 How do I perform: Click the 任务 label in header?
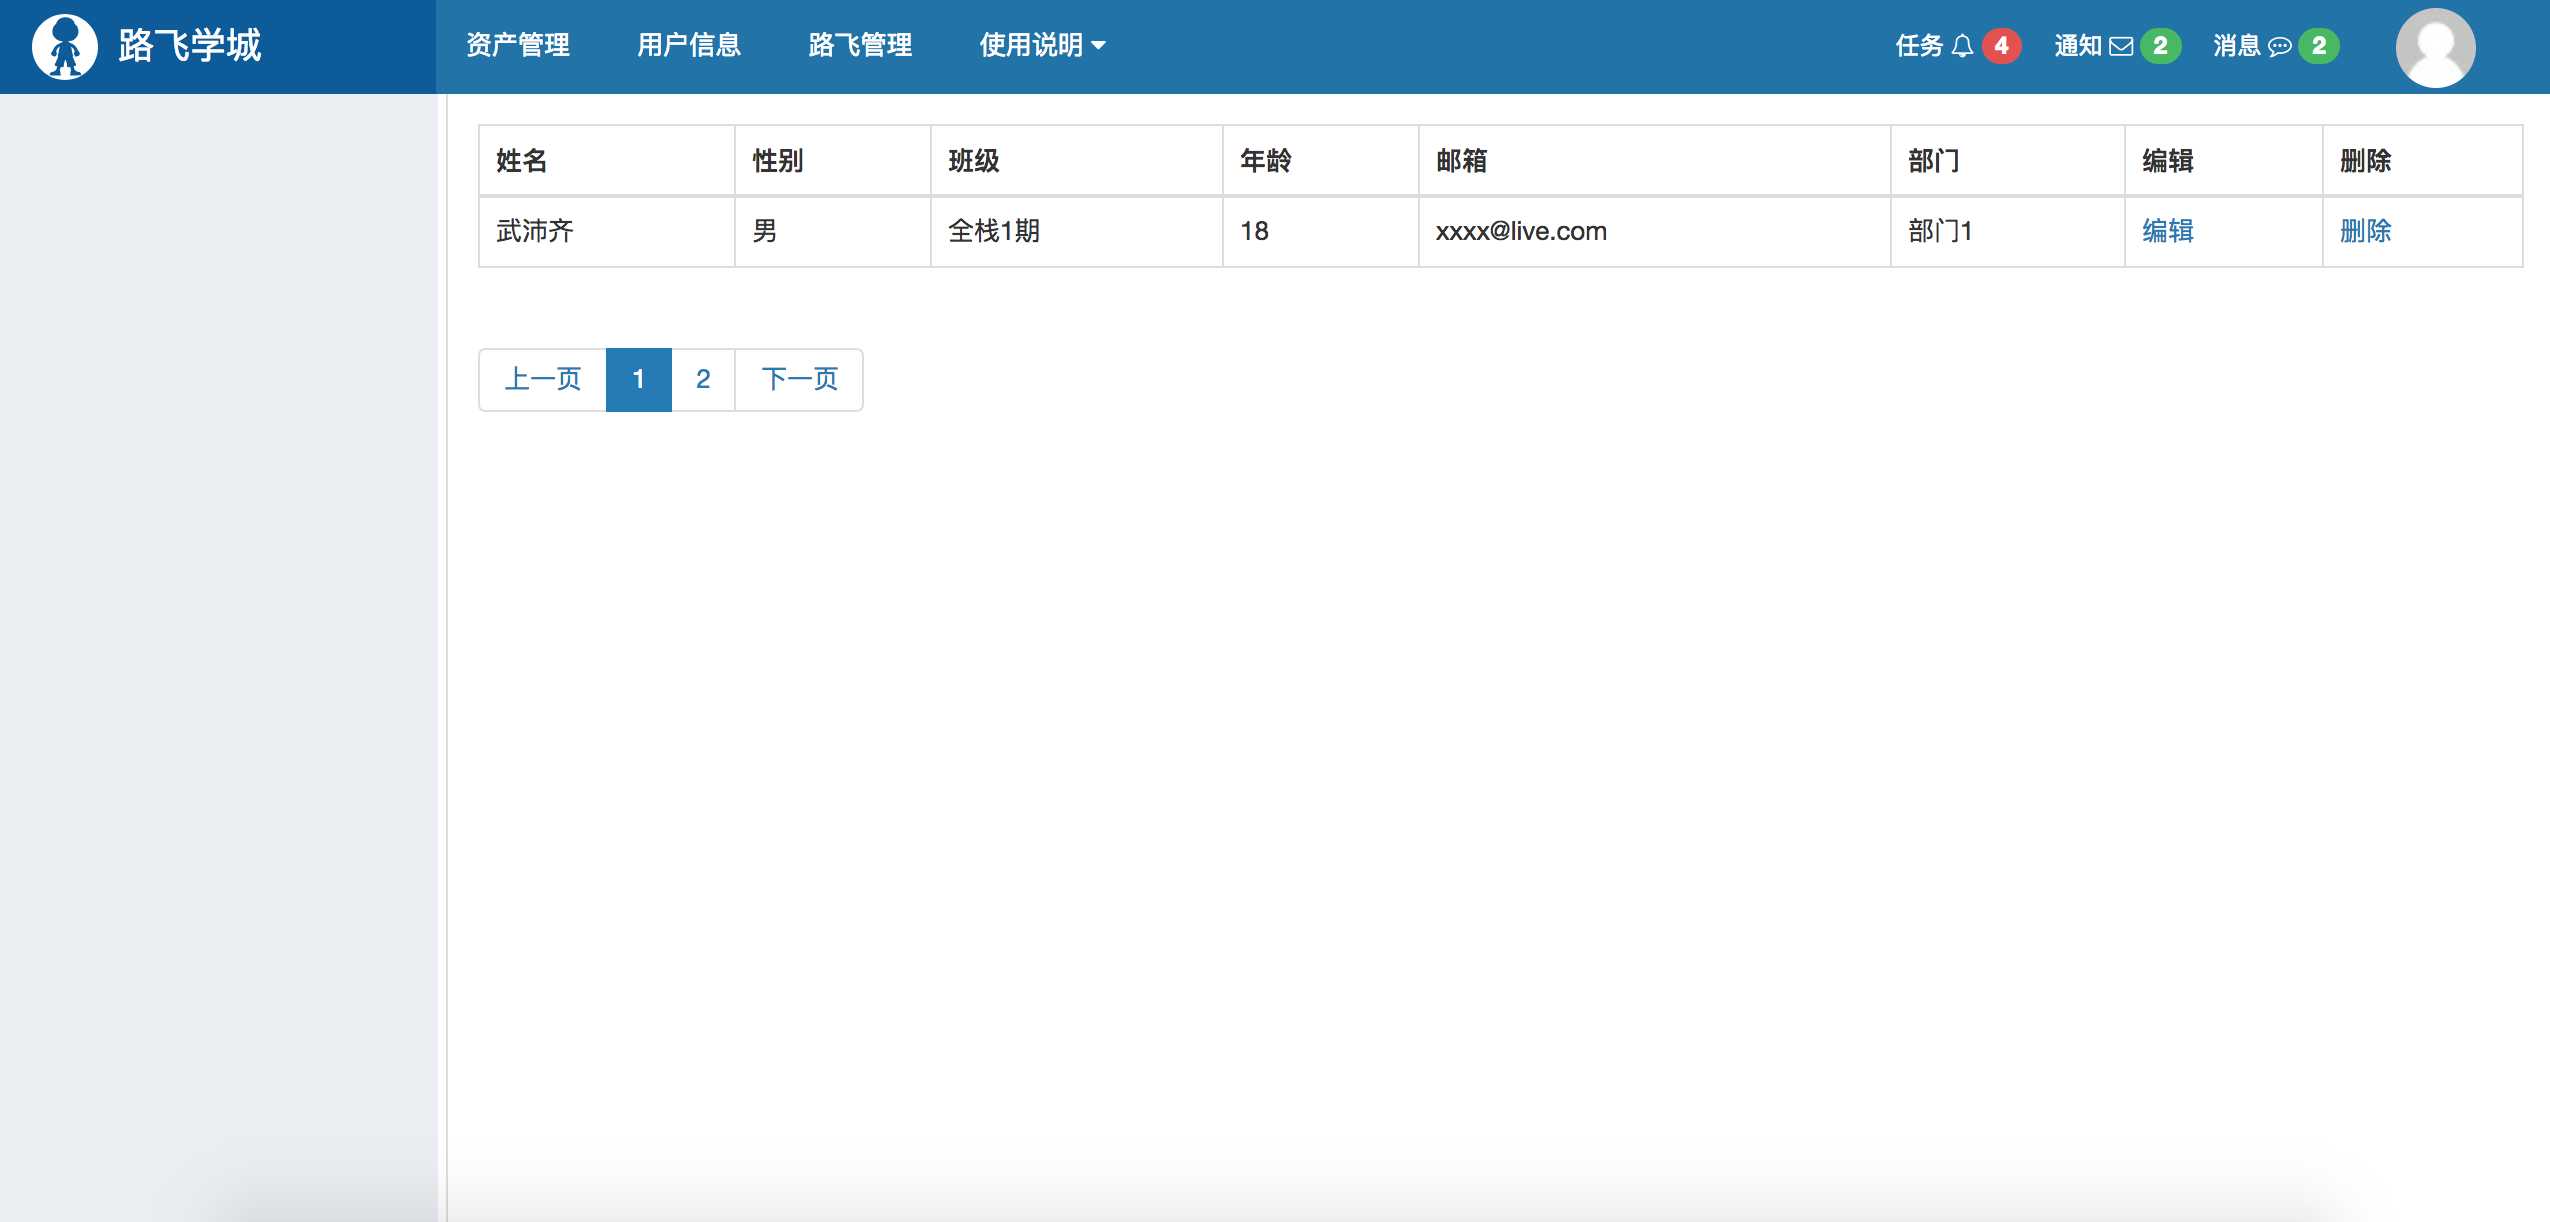tap(1919, 46)
